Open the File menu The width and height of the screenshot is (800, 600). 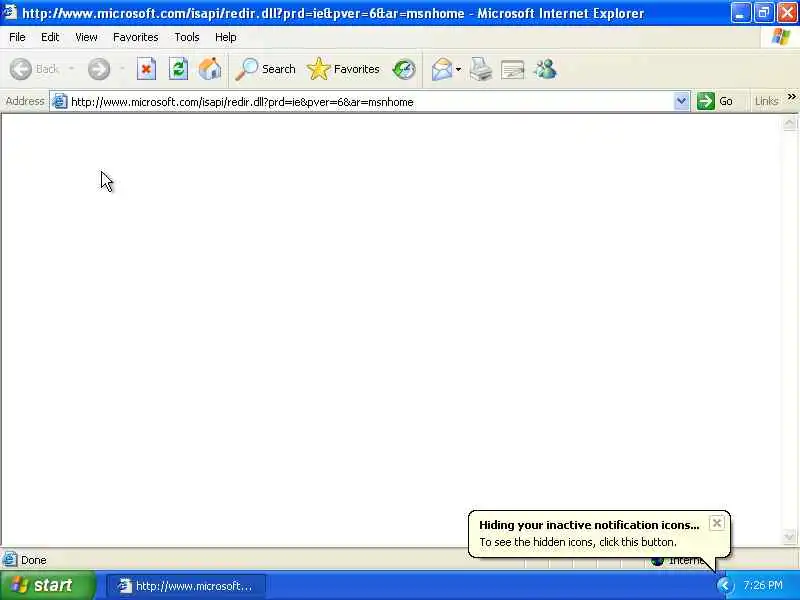[x=17, y=37]
